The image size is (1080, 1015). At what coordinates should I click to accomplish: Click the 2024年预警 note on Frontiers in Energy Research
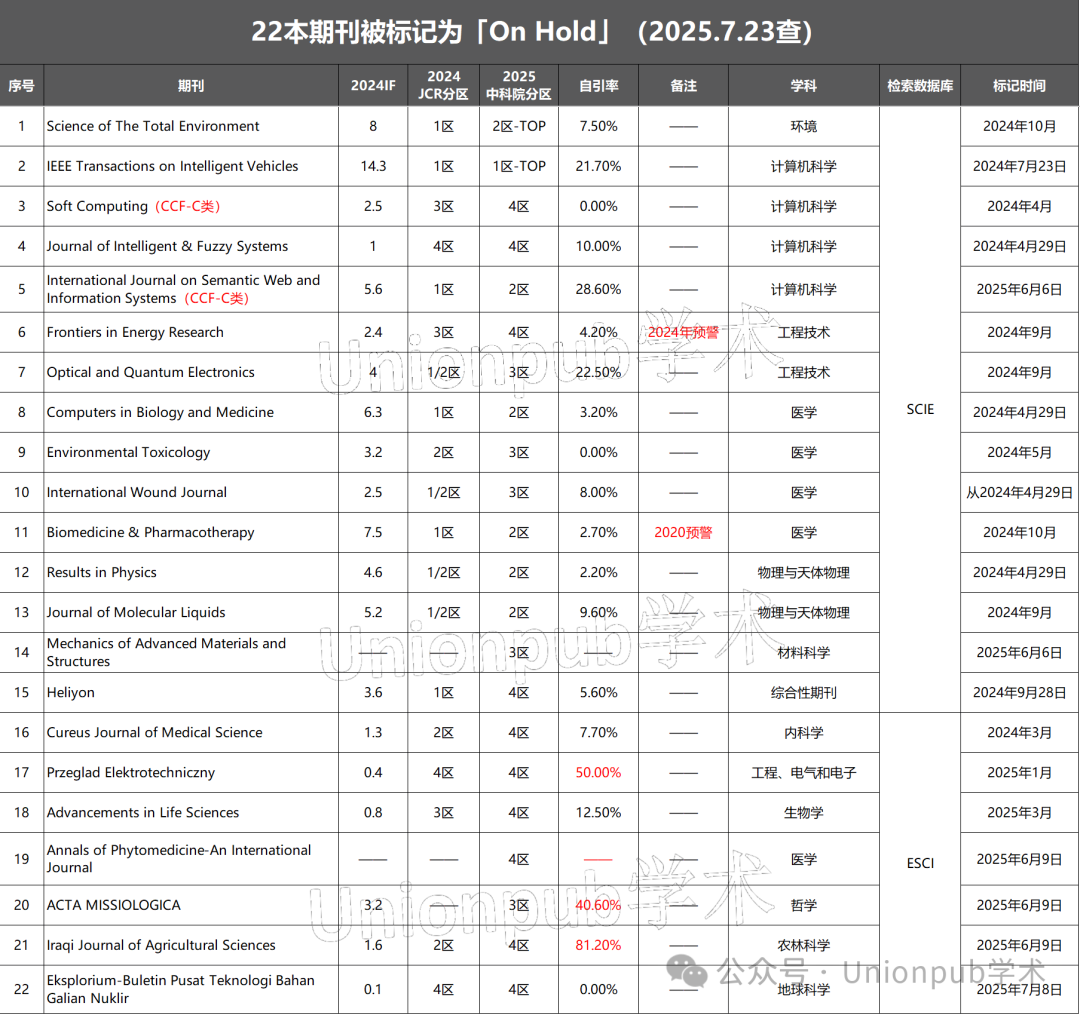[x=683, y=332]
